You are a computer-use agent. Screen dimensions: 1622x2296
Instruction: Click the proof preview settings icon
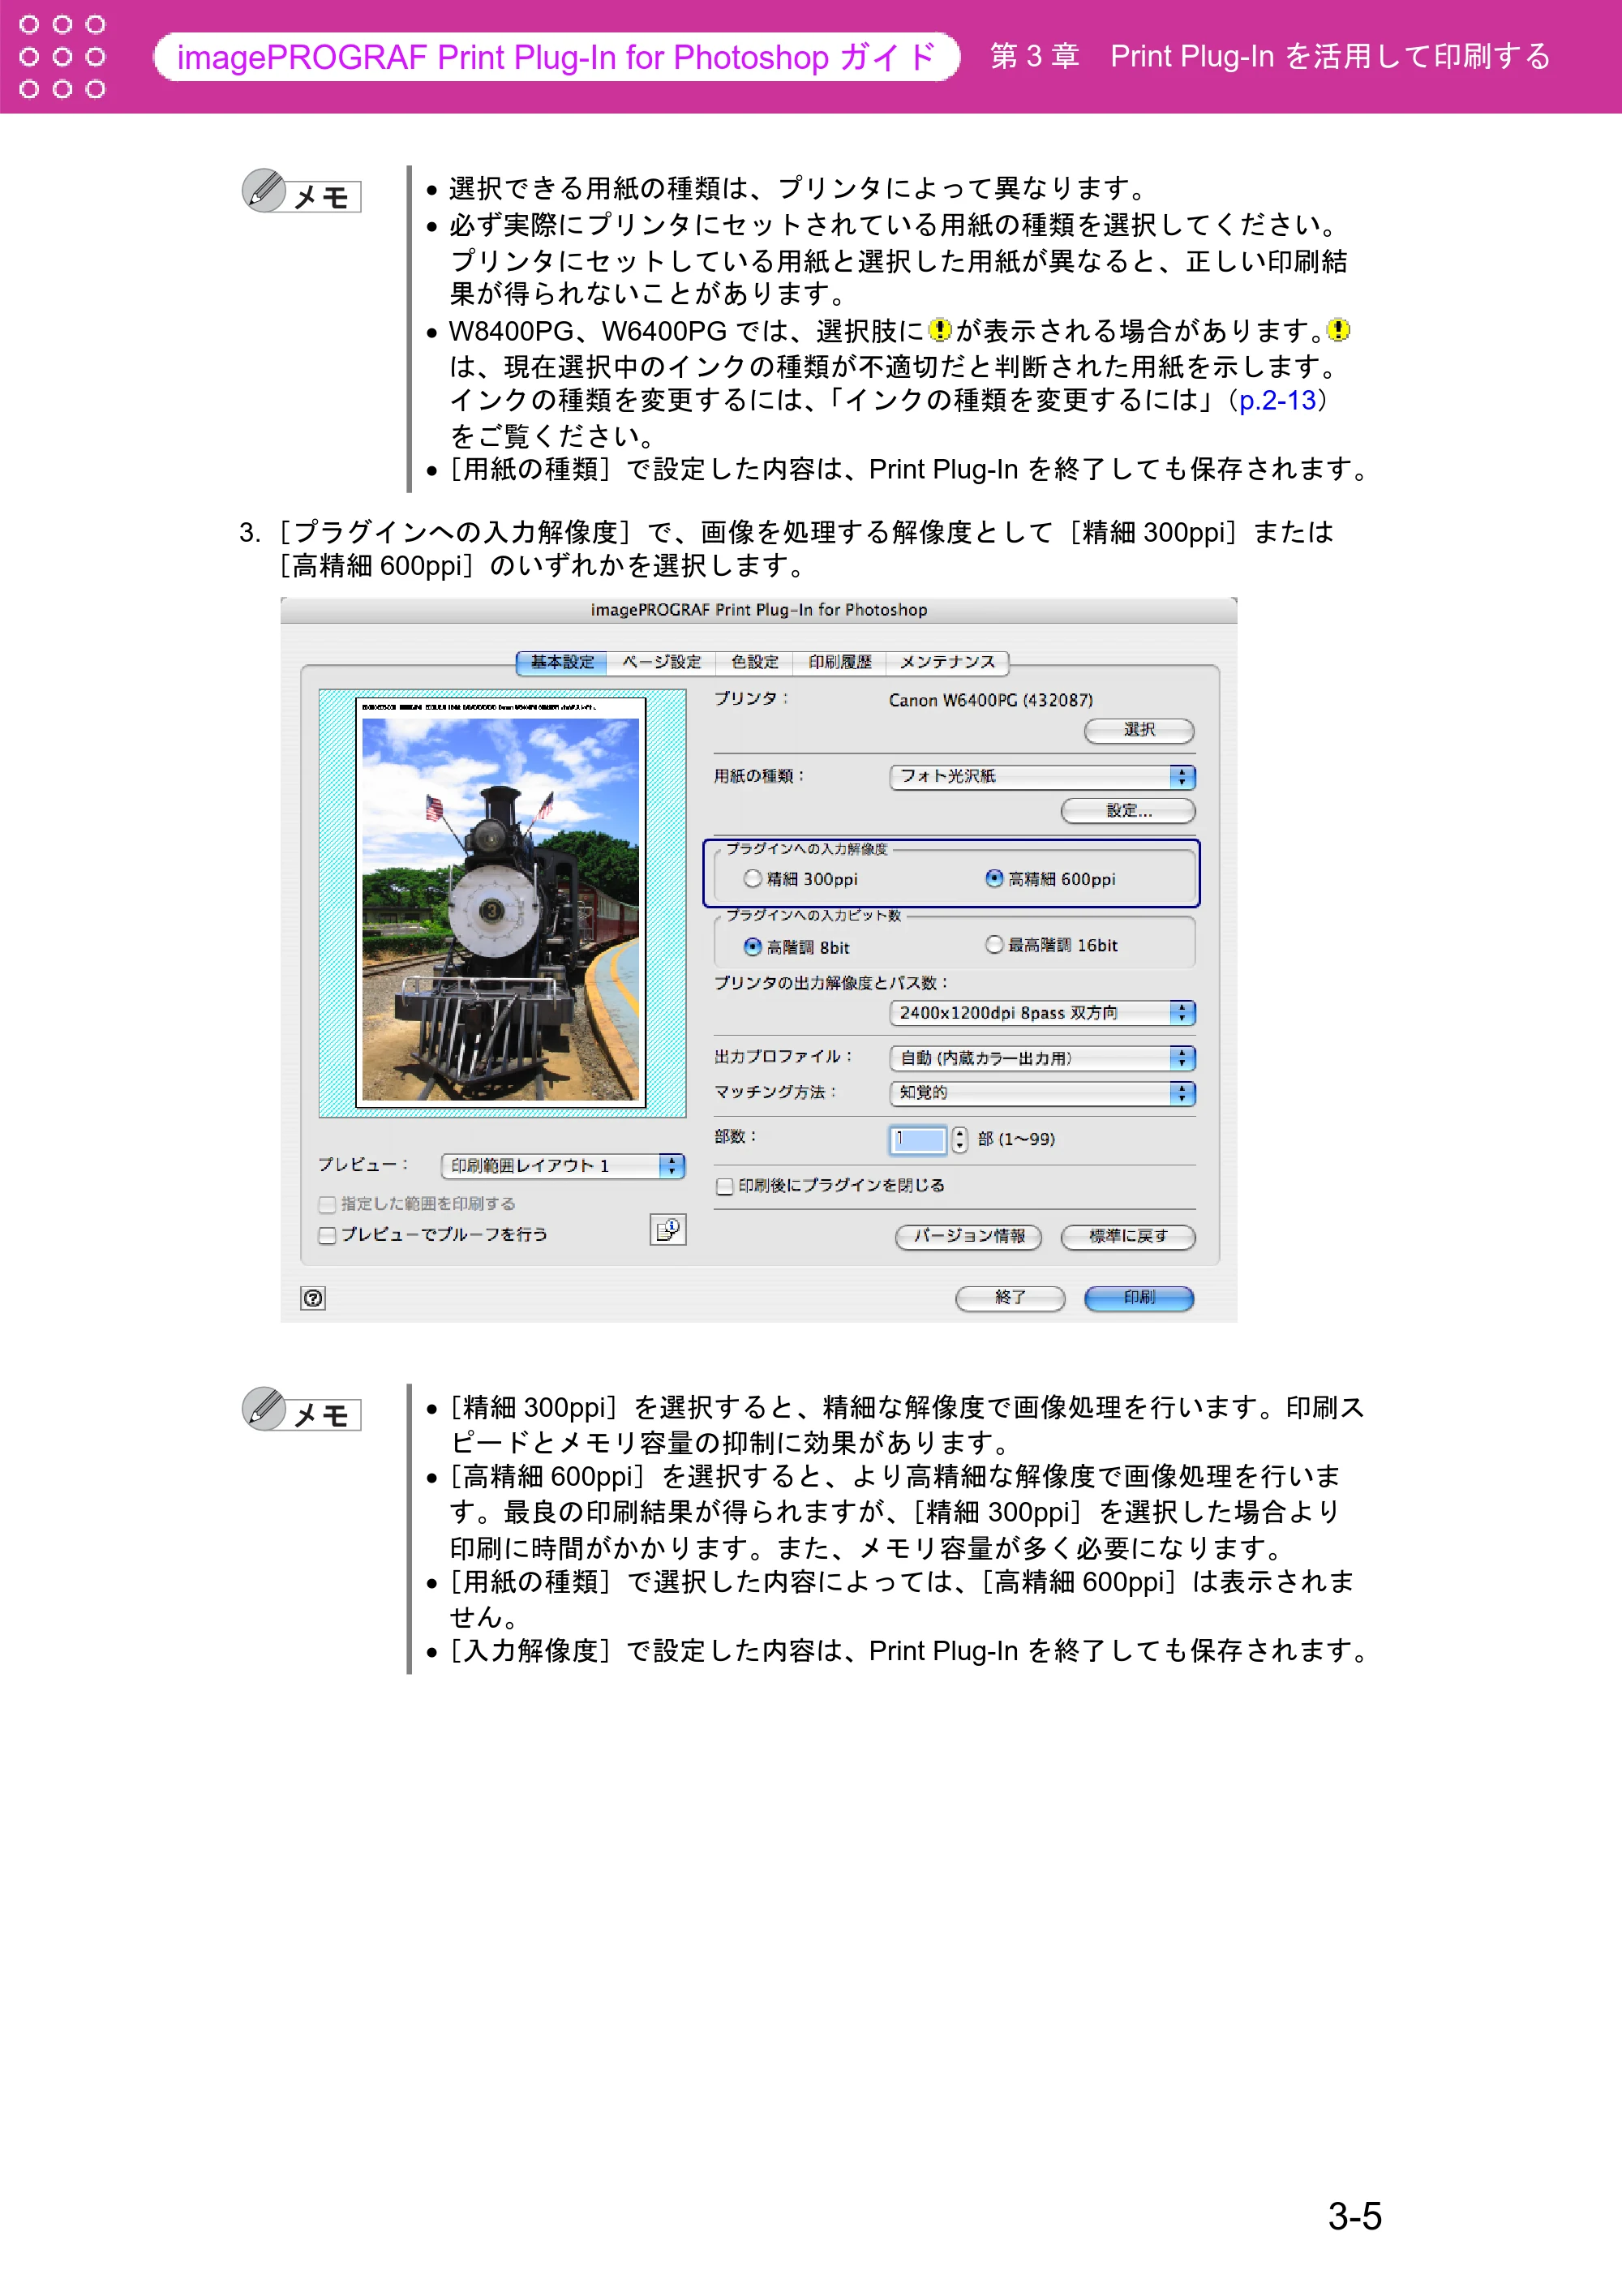click(x=667, y=1229)
